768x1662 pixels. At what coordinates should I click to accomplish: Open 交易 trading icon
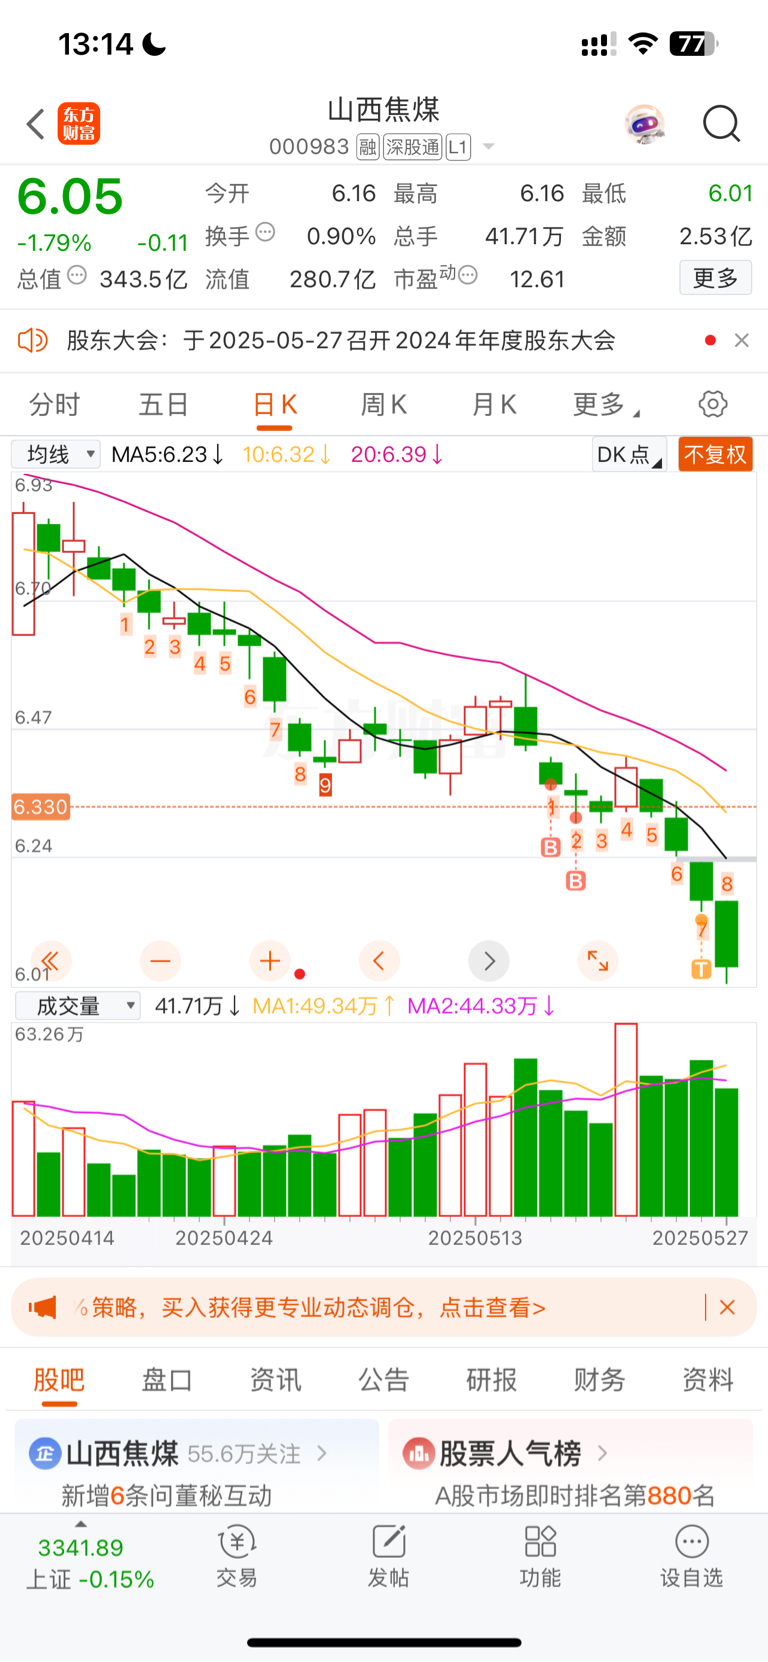[237, 1557]
